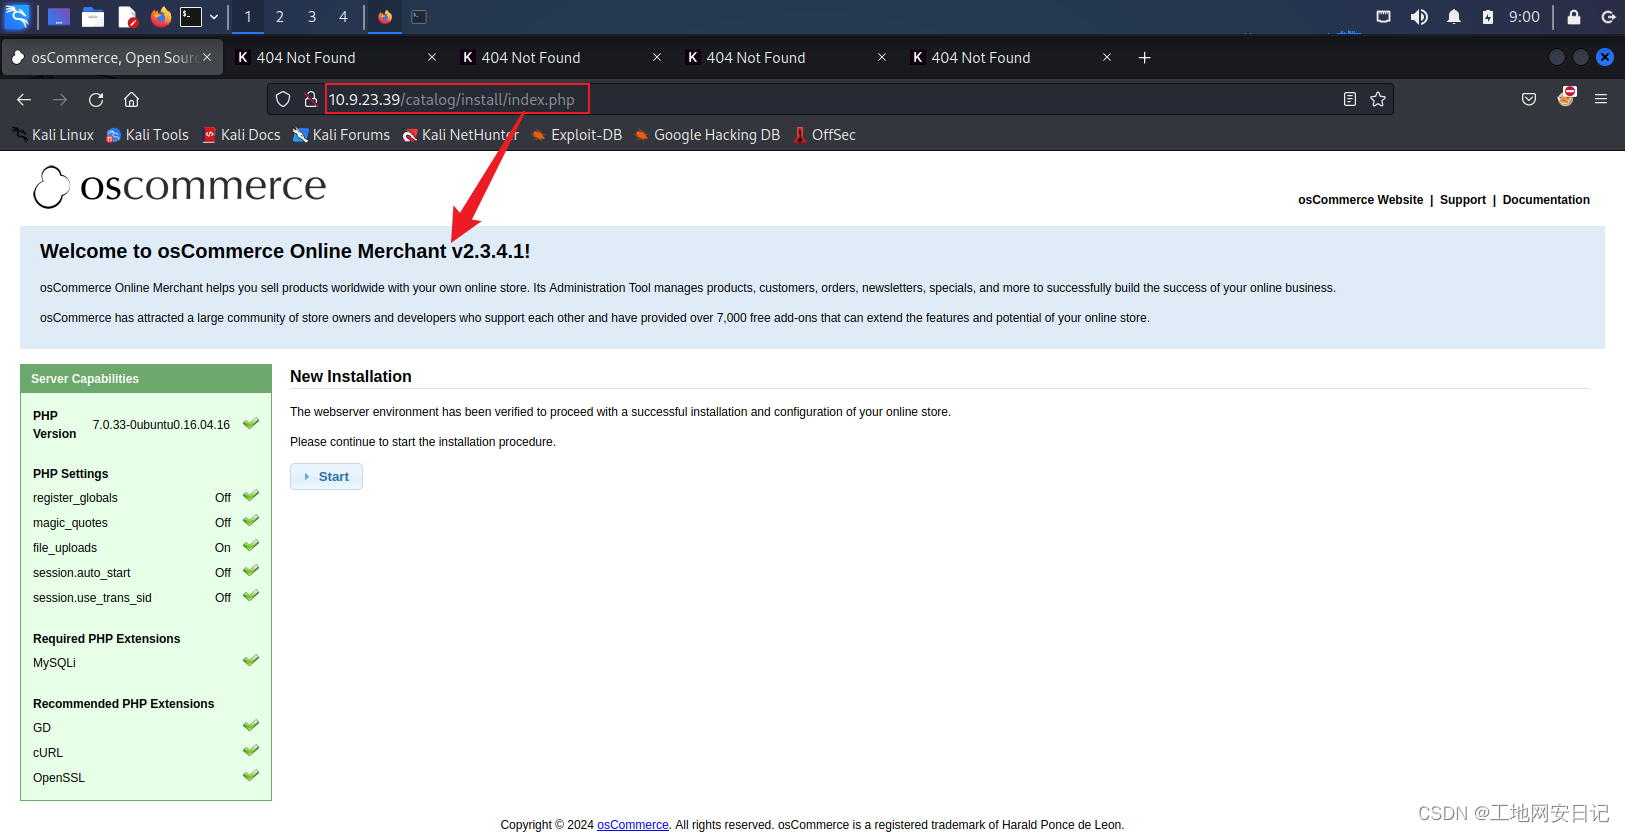Viewport: 1625px width, 832px height.
Task: Click the insecure connection padlock icon
Action: pyautogui.click(x=311, y=99)
